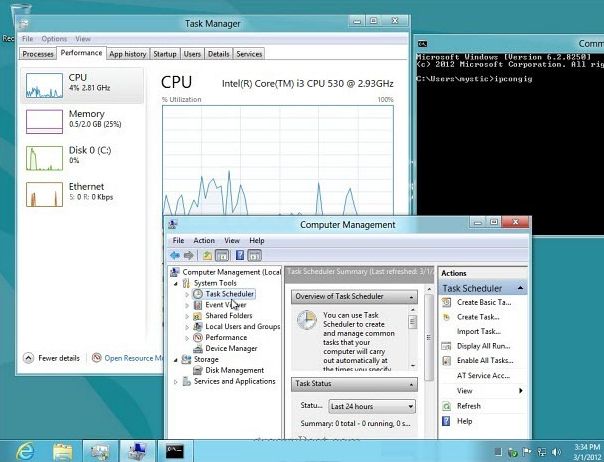Select the Memory mini graph in Task Manager
The height and width of the screenshot is (462, 604).
[x=44, y=121]
